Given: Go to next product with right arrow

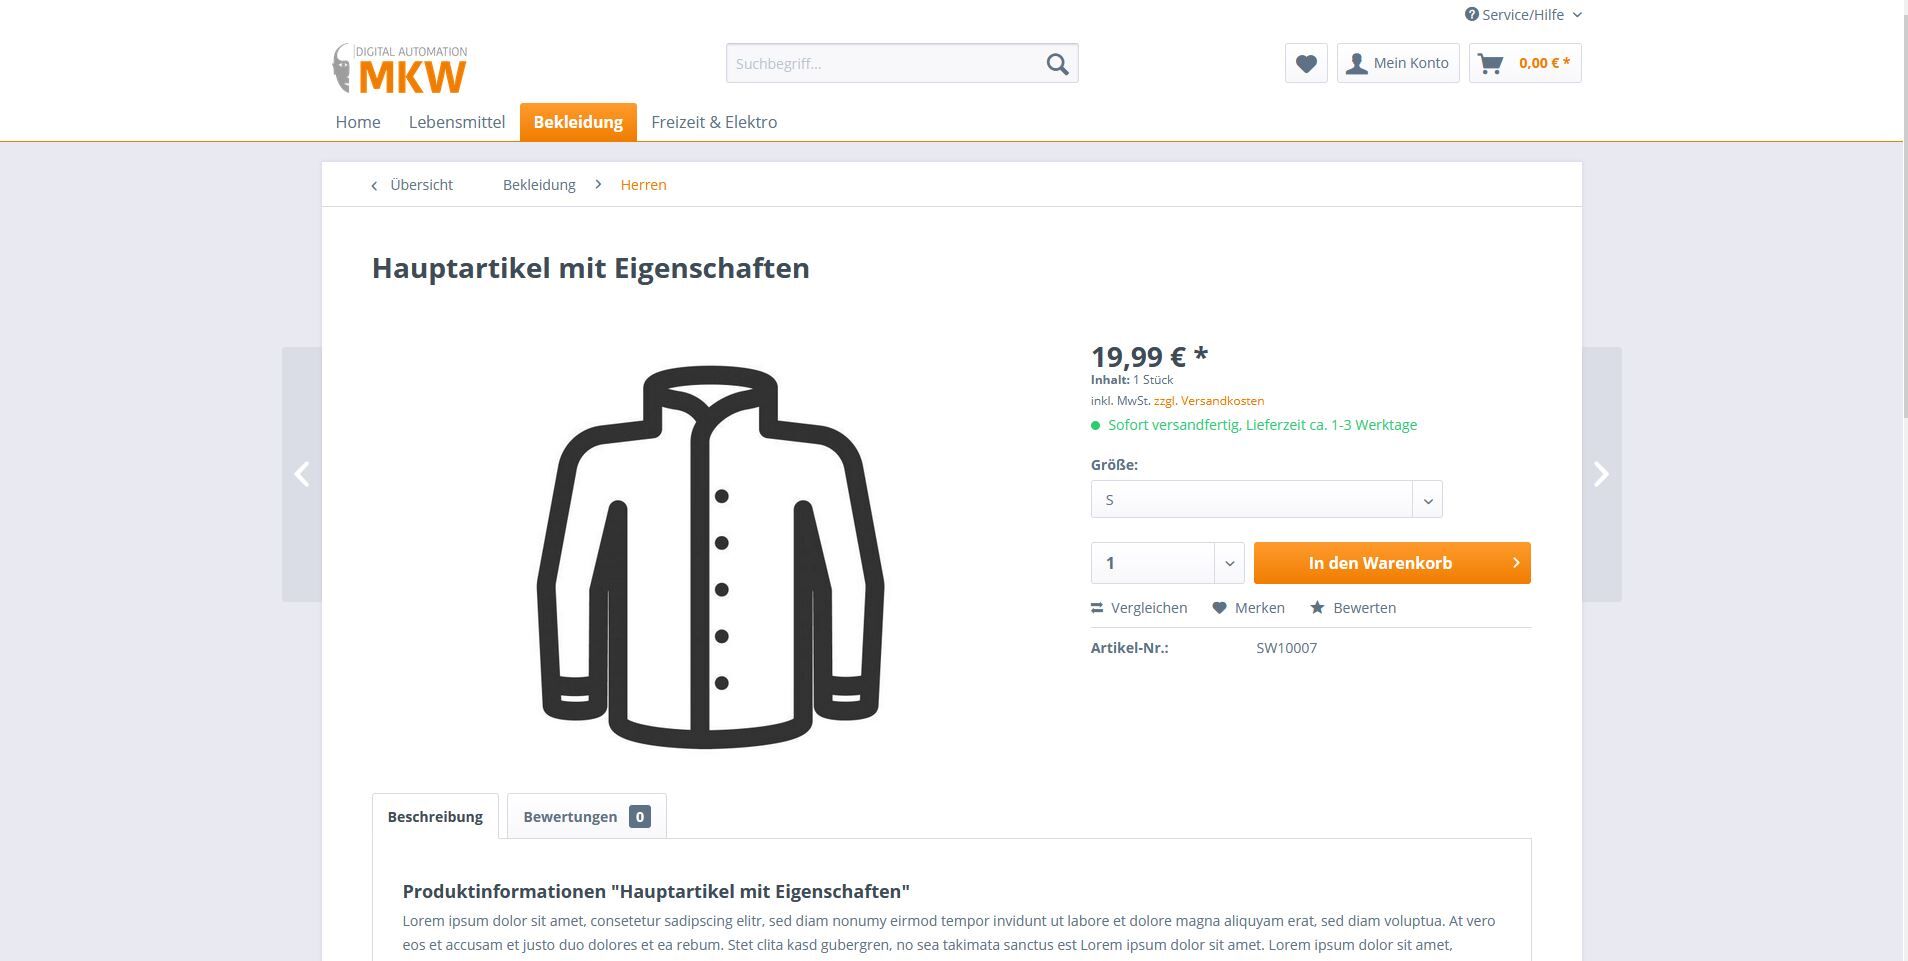Looking at the screenshot, I should (x=1601, y=474).
